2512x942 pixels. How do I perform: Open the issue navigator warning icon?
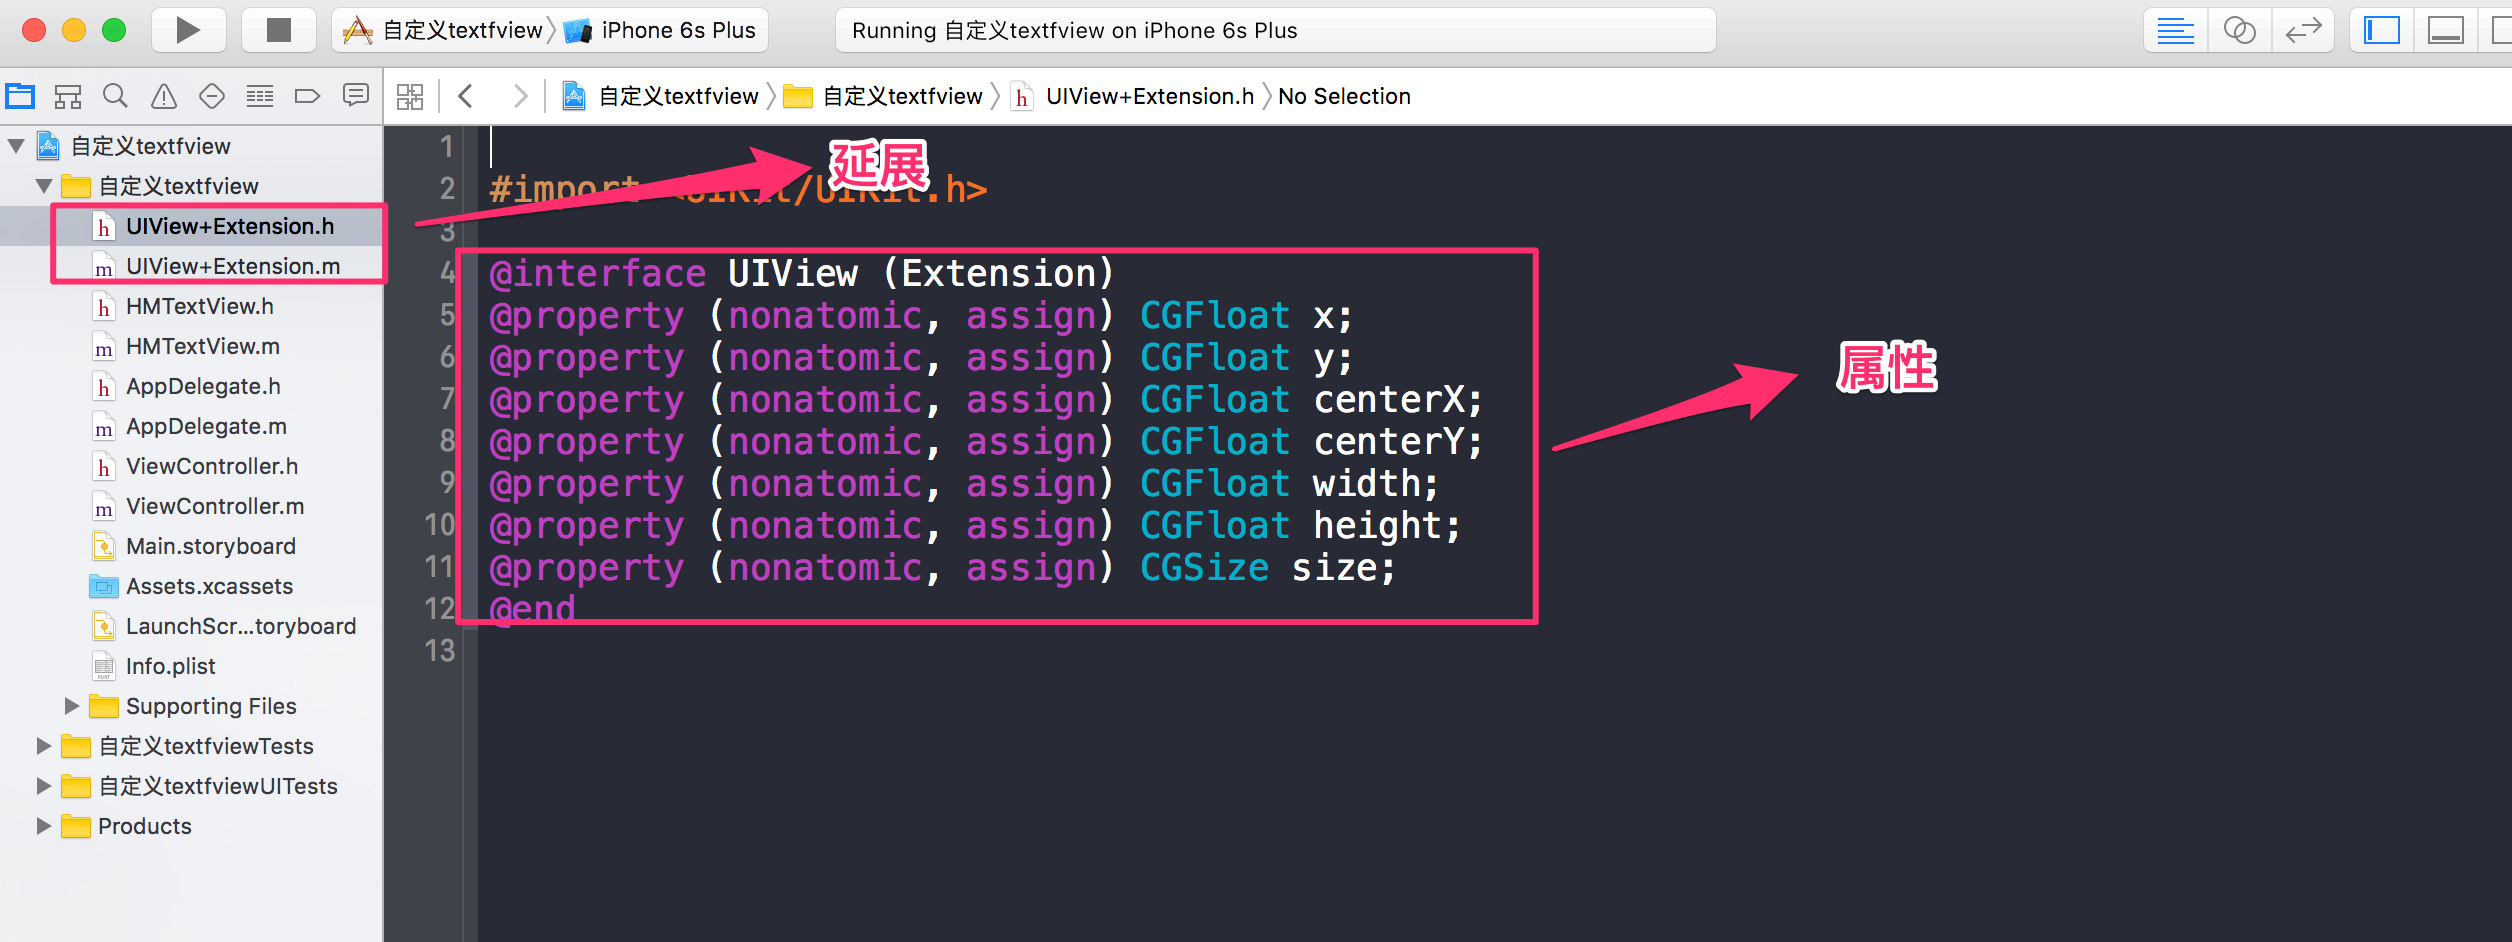[164, 96]
